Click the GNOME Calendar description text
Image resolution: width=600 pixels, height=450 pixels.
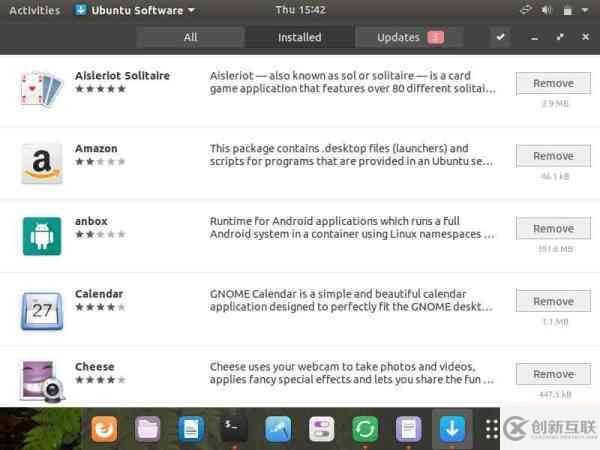[x=351, y=300]
